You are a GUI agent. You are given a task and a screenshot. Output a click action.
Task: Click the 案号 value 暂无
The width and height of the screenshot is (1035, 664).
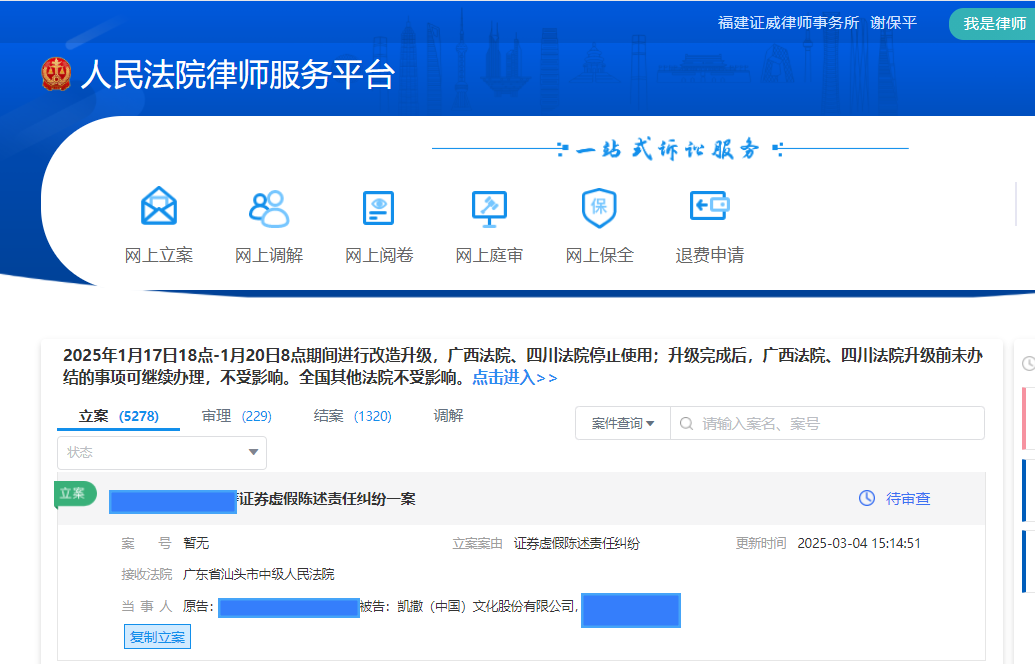coord(196,543)
